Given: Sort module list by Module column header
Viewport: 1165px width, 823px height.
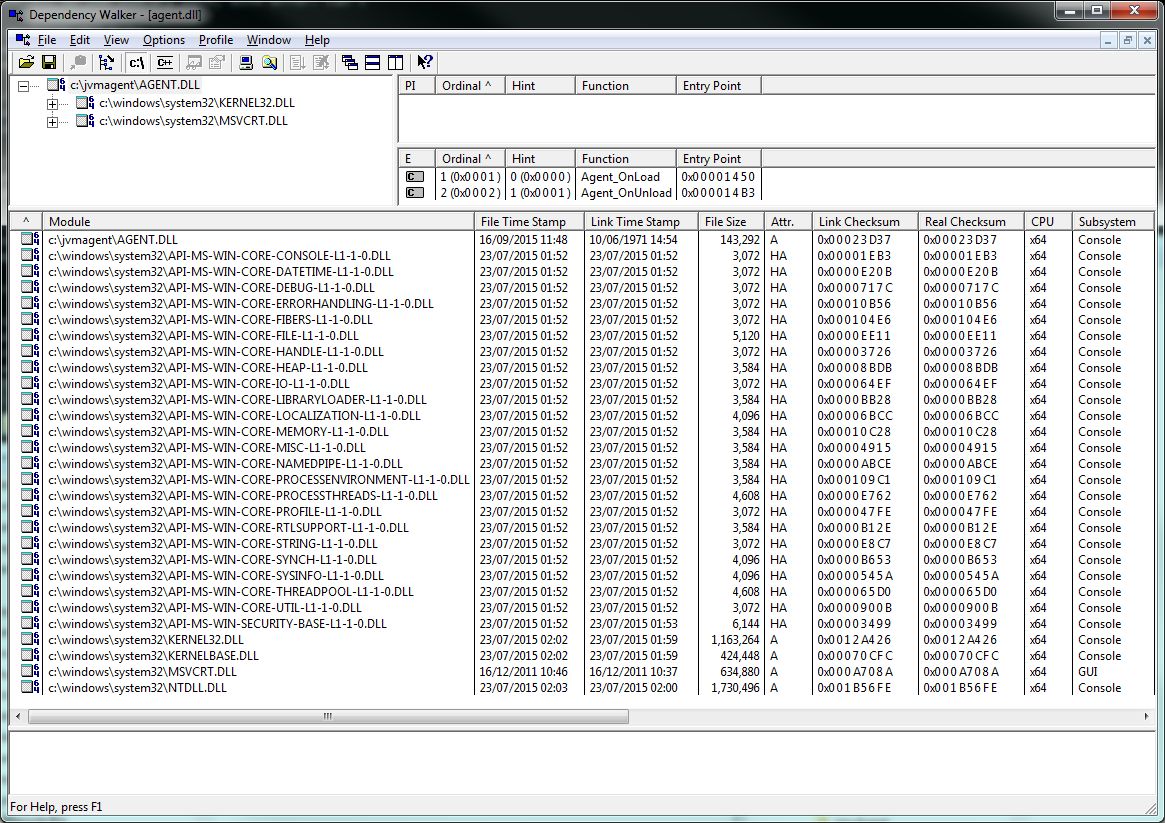Looking at the screenshot, I should [258, 221].
